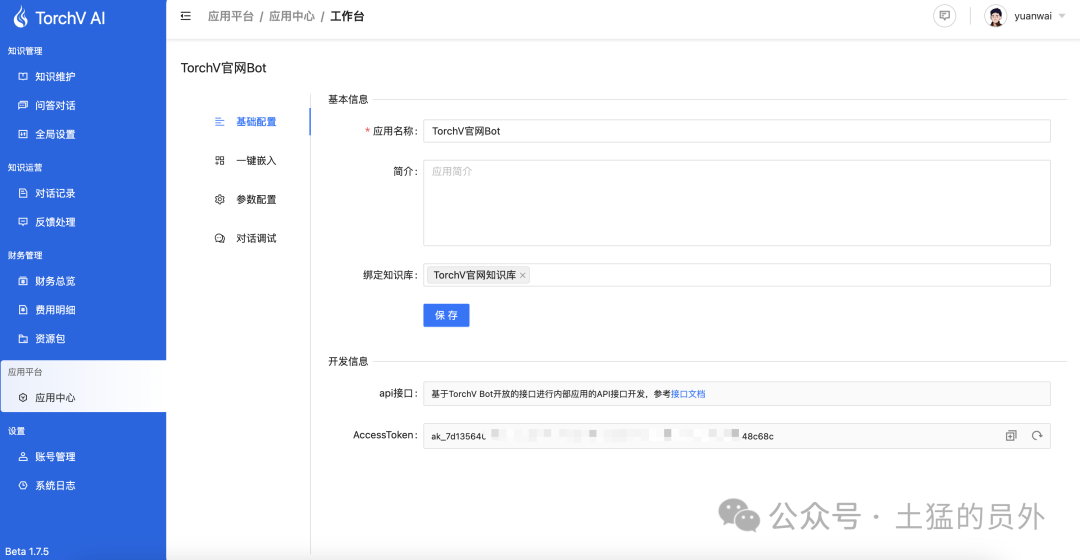Click the 应用中心 hexagon icon
Image resolution: width=1080 pixels, height=560 pixels.
pos(23,397)
